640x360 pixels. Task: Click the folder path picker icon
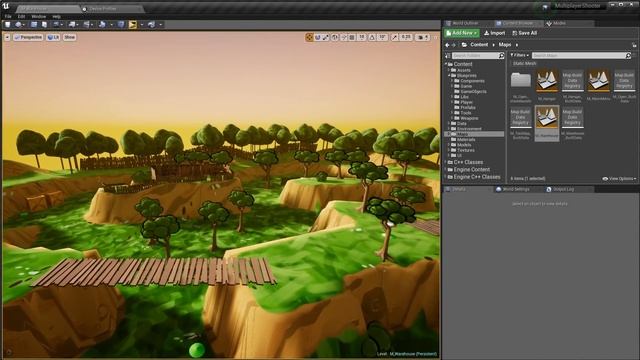click(x=464, y=45)
